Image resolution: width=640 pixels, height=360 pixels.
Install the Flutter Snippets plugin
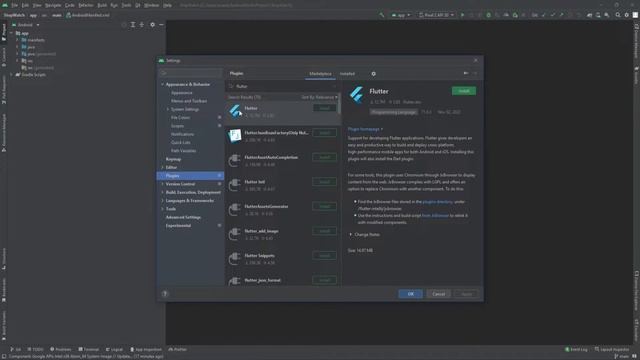(324, 256)
